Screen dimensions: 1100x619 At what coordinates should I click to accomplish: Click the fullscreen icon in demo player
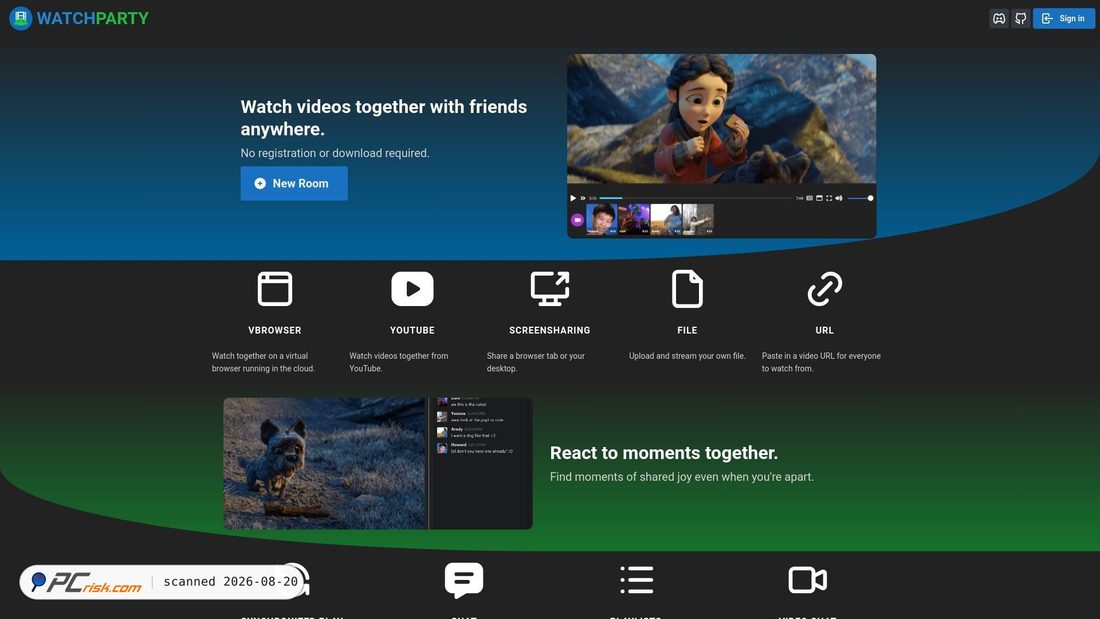coord(829,198)
